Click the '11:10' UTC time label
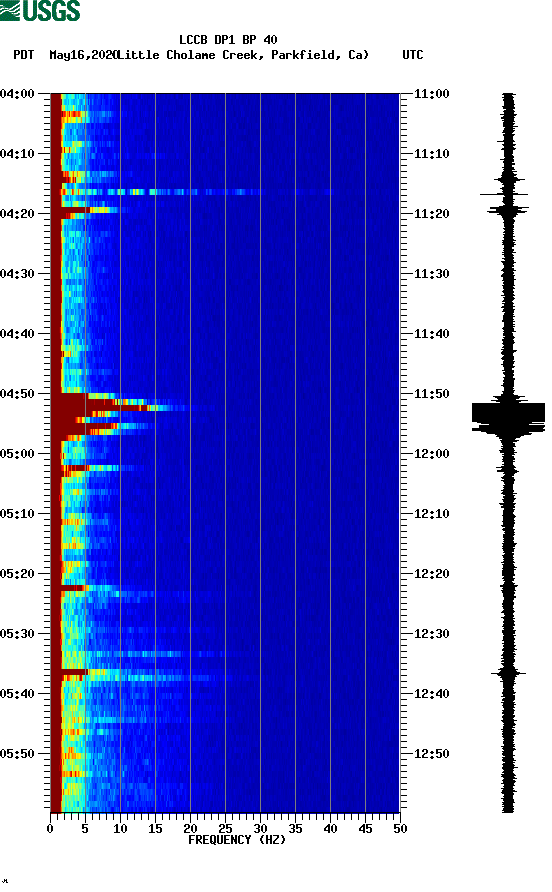This screenshot has height=892, width=552. coord(431,154)
